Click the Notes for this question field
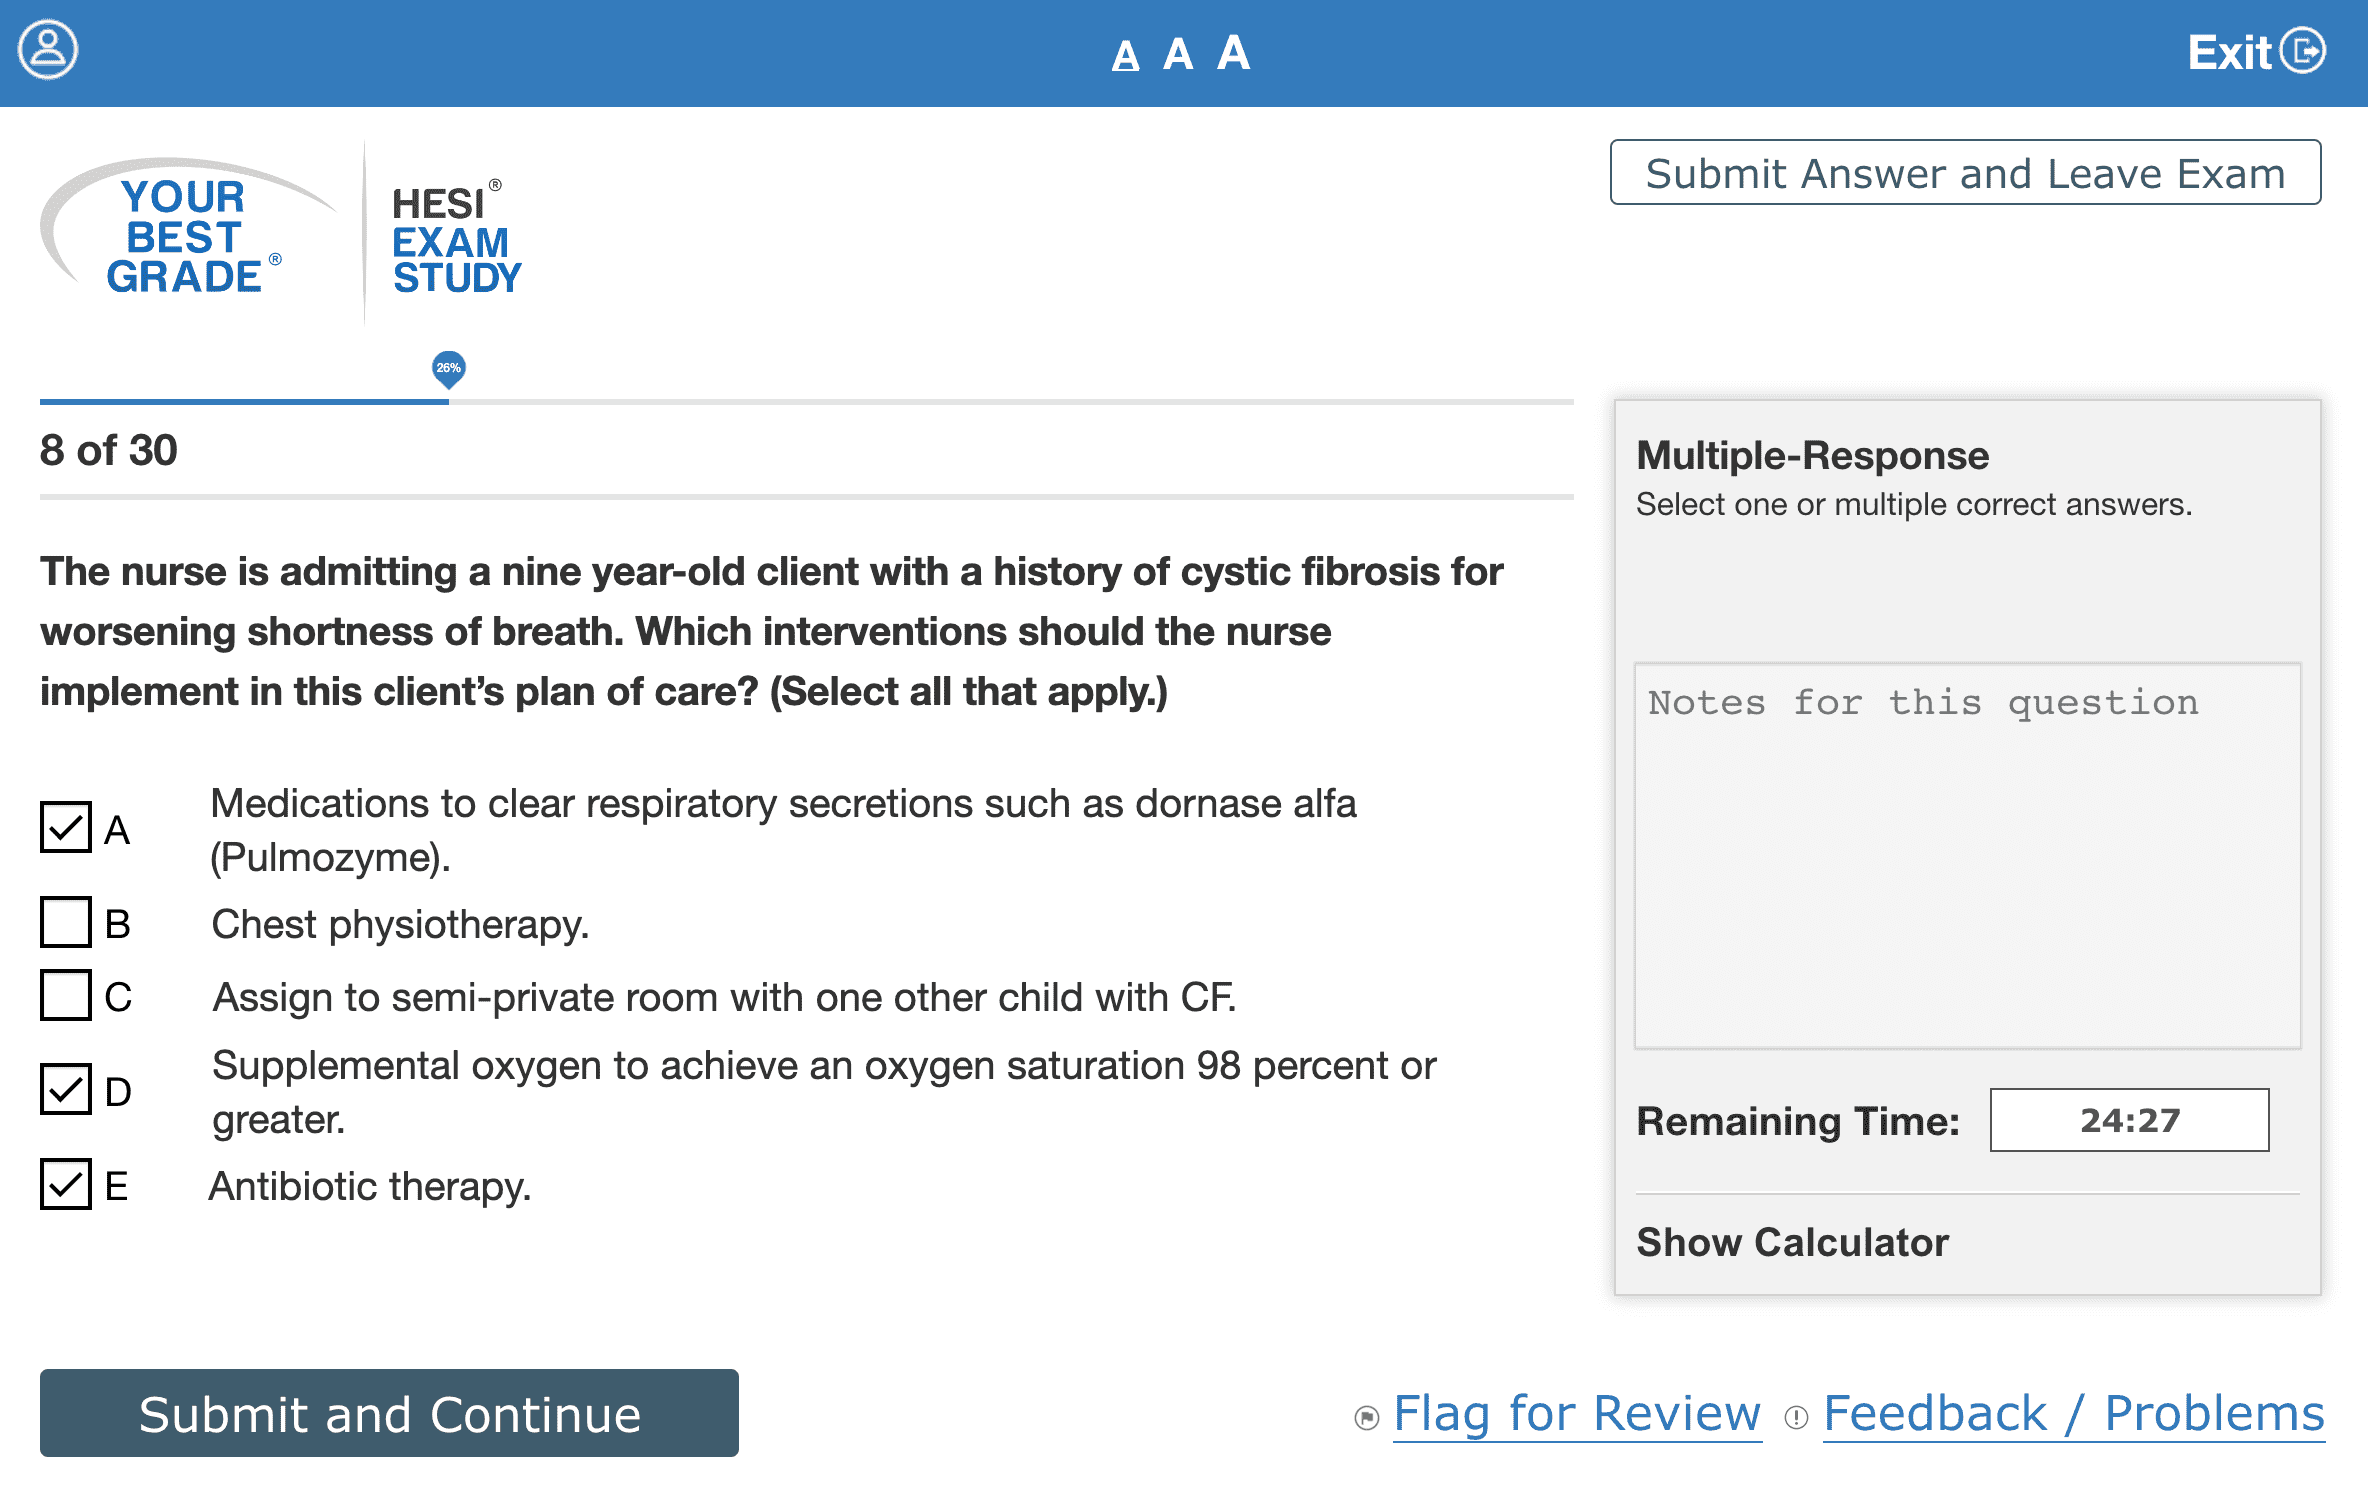The image size is (2368, 1494). point(1967,855)
